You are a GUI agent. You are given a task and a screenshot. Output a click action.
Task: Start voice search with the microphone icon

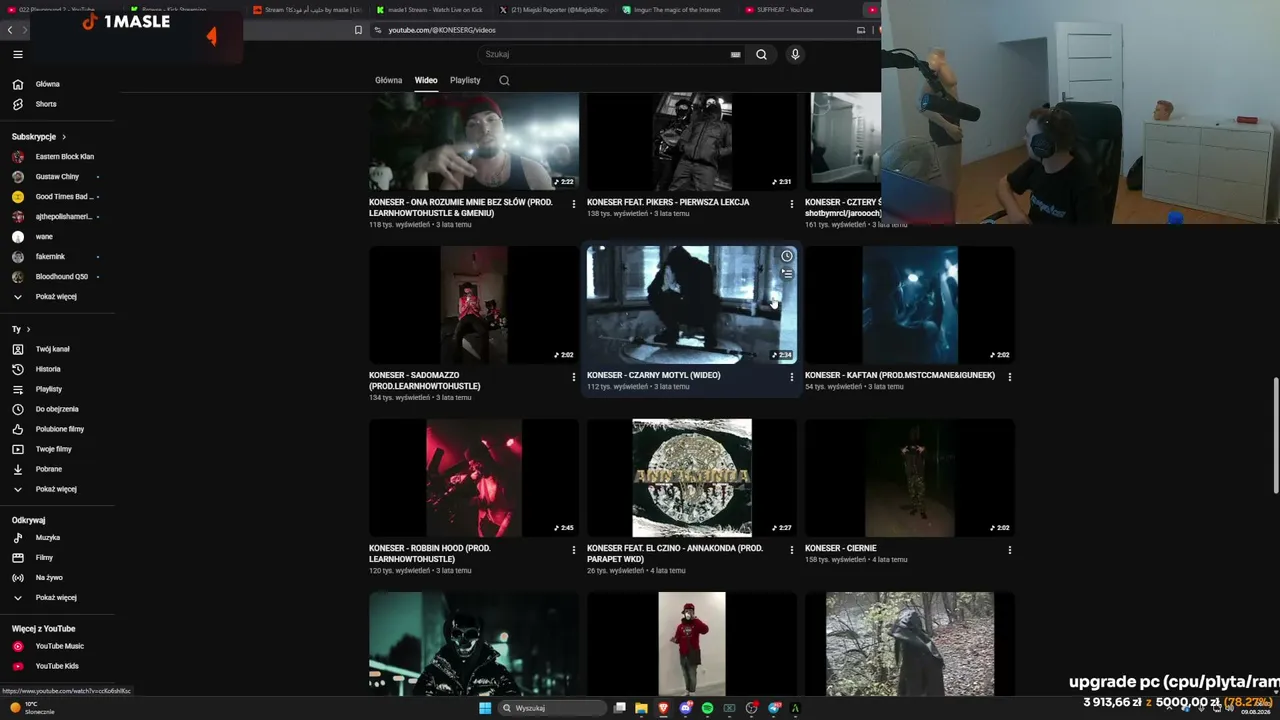795,55
